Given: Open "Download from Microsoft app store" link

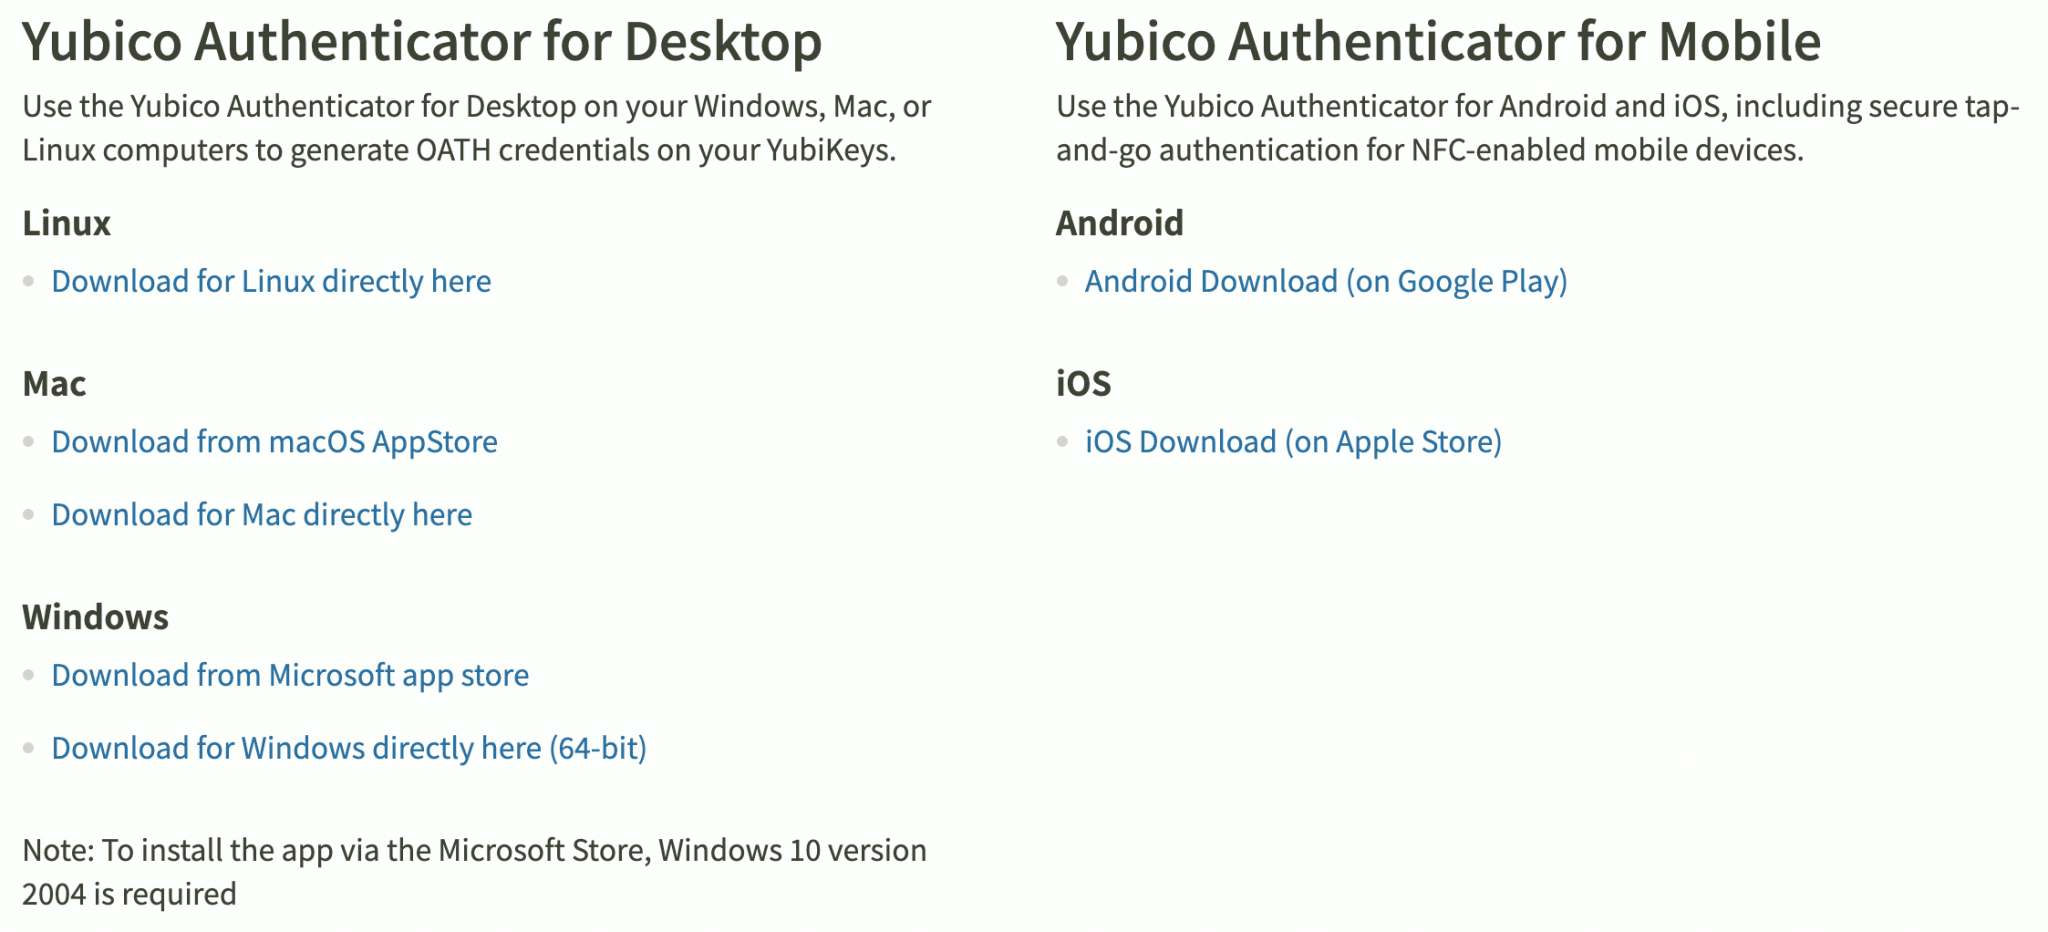Looking at the screenshot, I should click(291, 675).
